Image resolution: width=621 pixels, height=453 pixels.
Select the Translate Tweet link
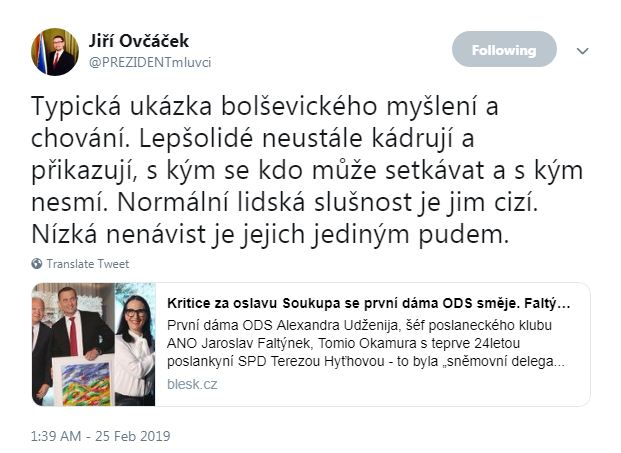pos(88,264)
